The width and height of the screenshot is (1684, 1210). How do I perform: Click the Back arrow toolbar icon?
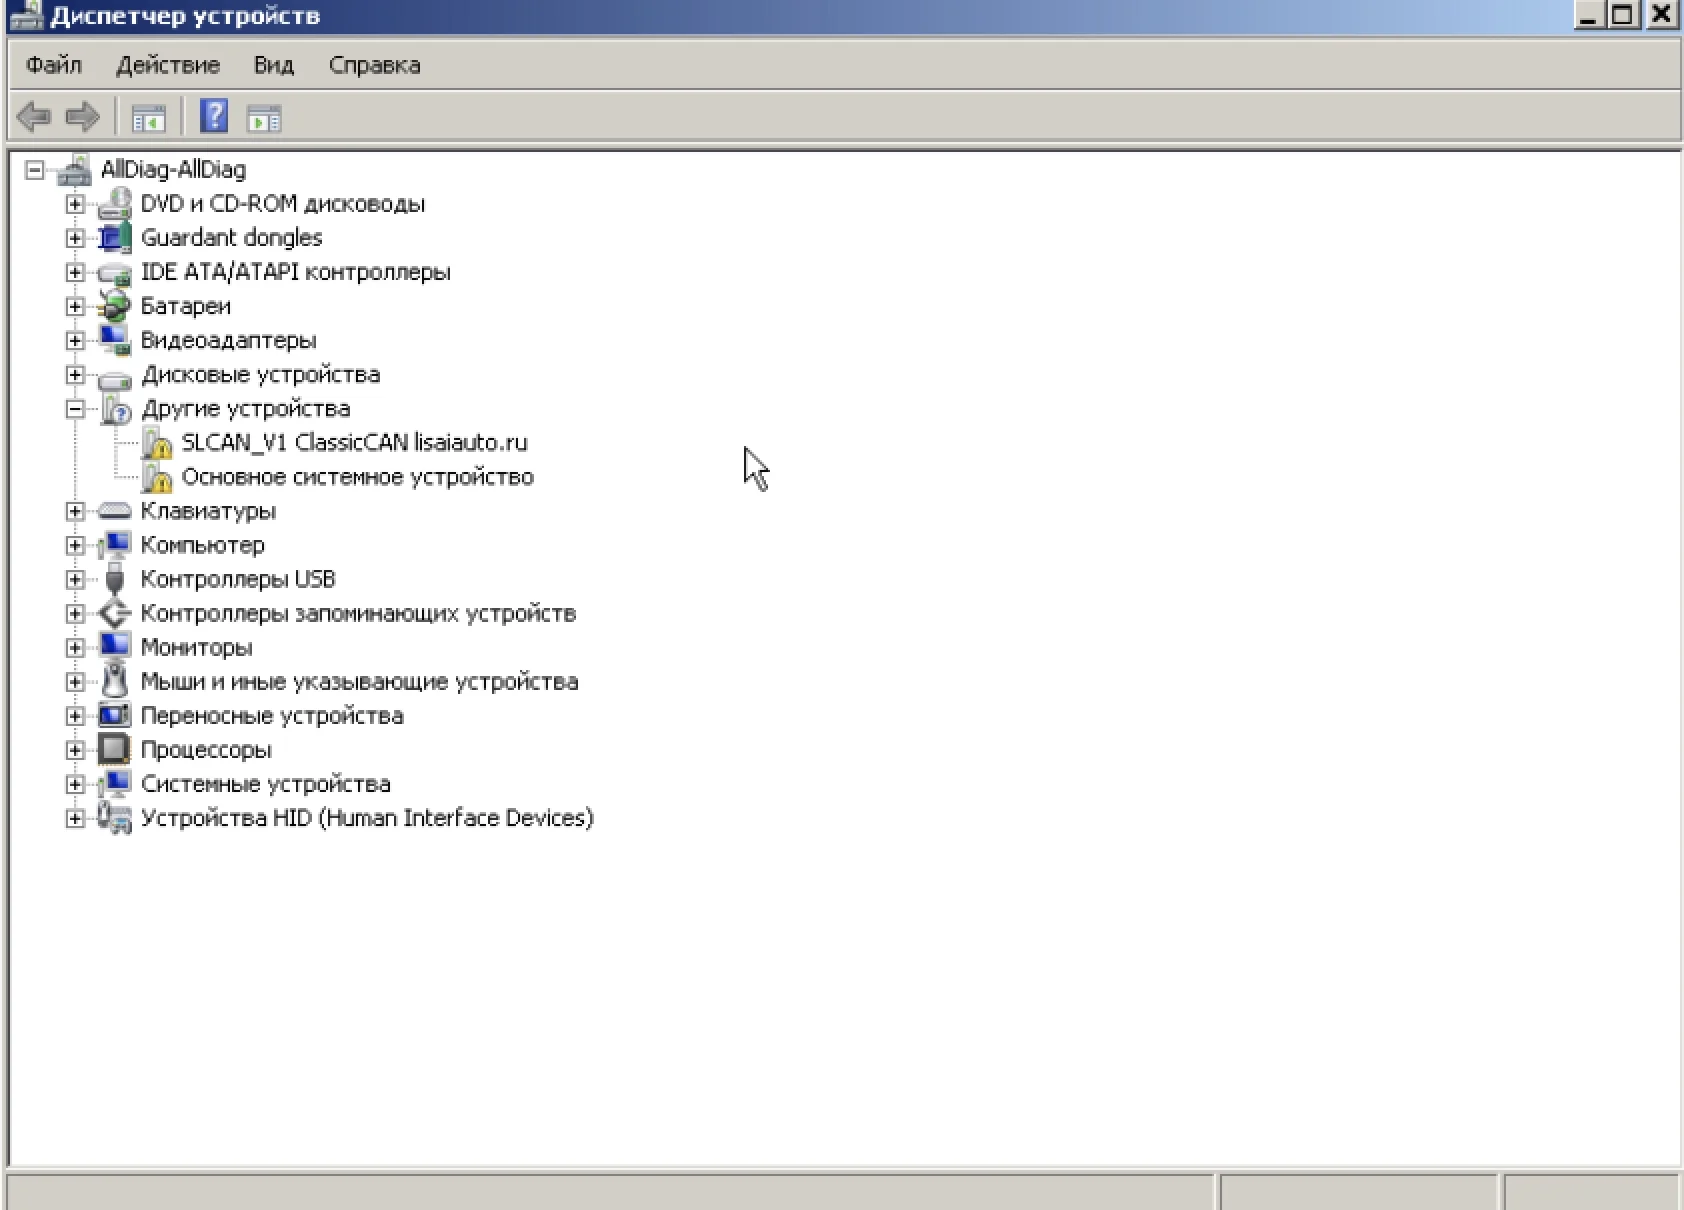point(34,117)
